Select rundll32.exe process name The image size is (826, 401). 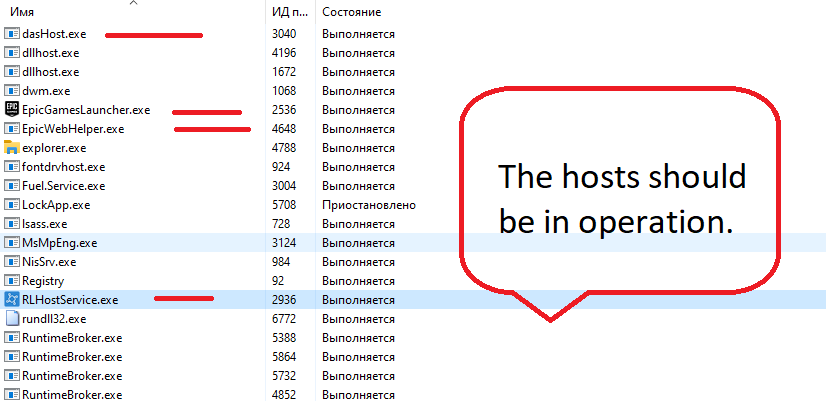(54, 319)
